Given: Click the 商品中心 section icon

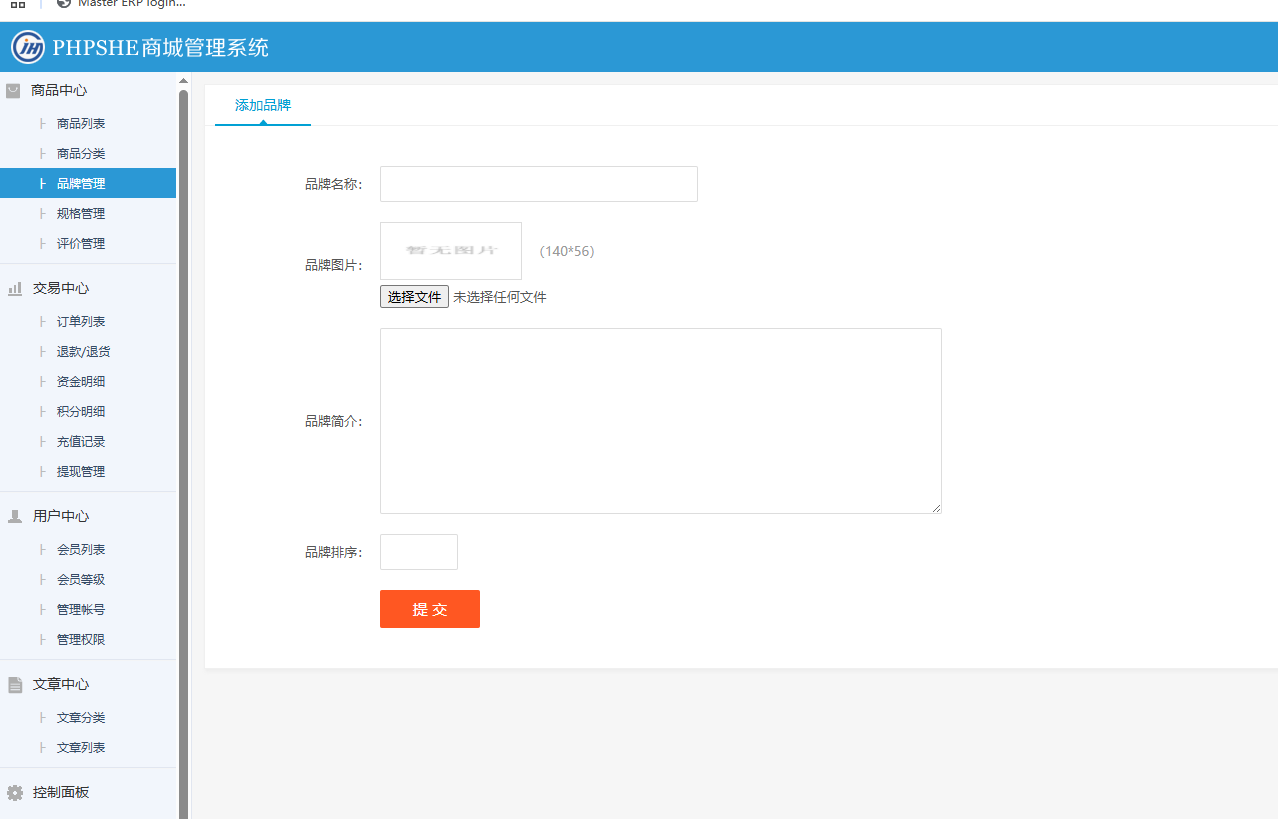Looking at the screenshot, I should [x=14, y=90].
